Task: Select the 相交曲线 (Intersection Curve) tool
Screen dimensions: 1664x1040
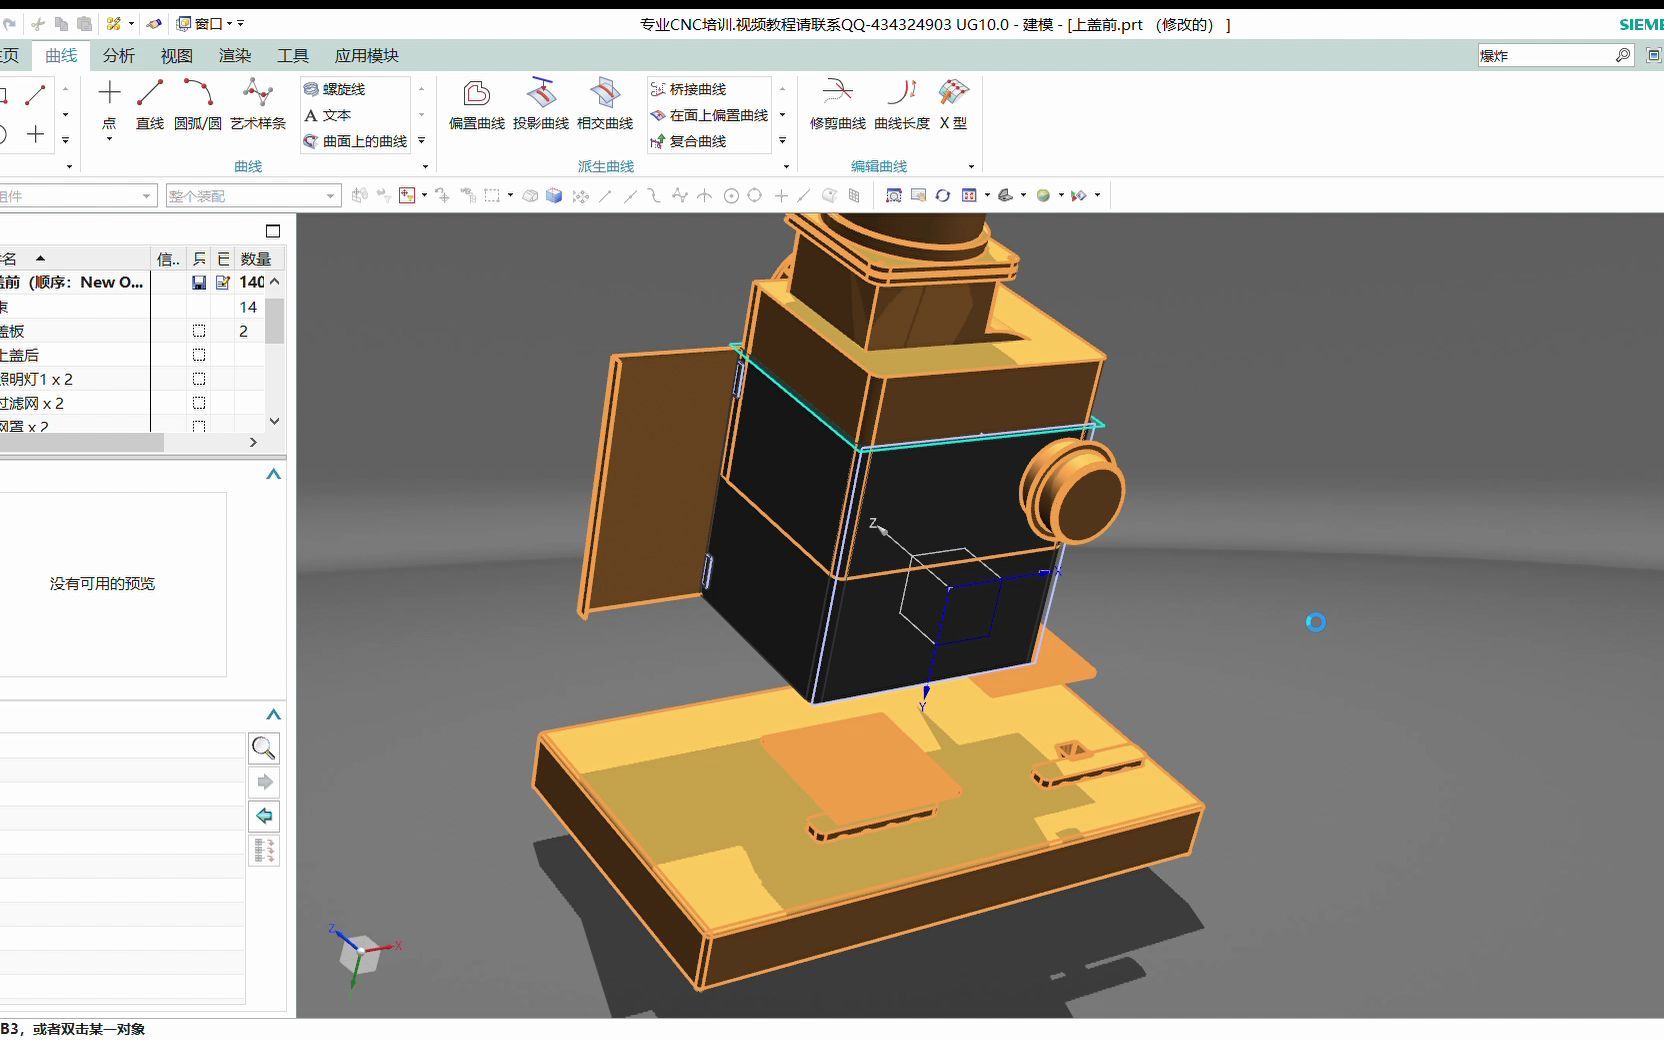Action: 605,105
